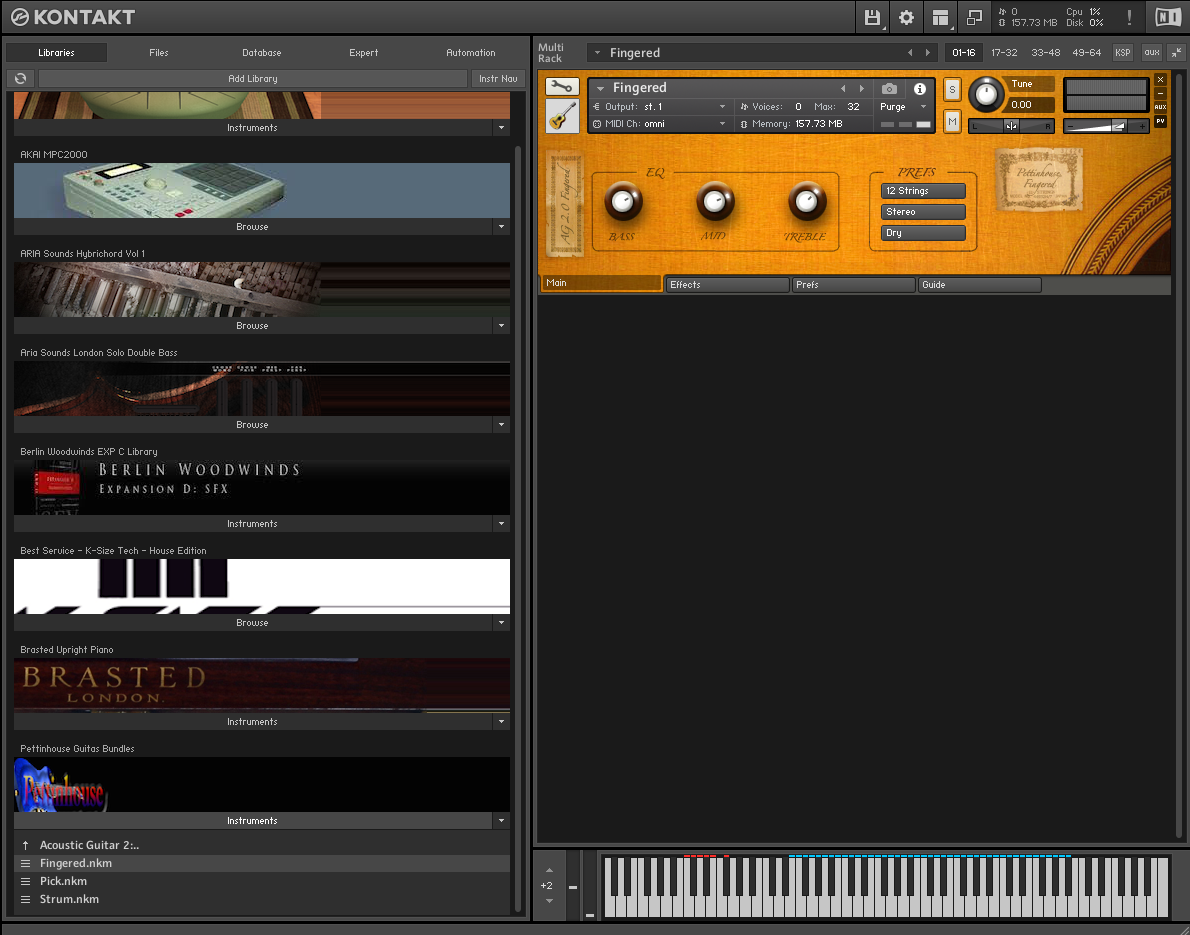Open instrument edit mode wrench icon
1190x935 pixels.
(562, 87)
